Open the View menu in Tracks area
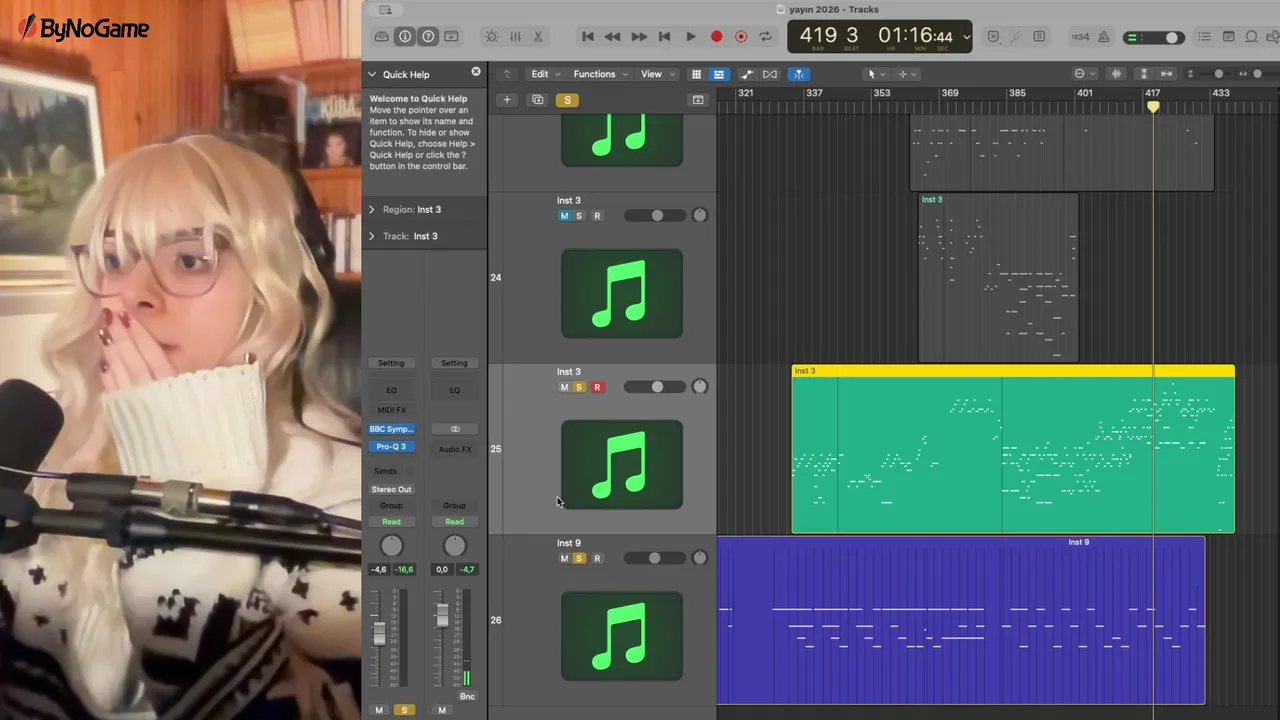The height and width of the screenshot is (720, 1280). [x=656, y=74]
